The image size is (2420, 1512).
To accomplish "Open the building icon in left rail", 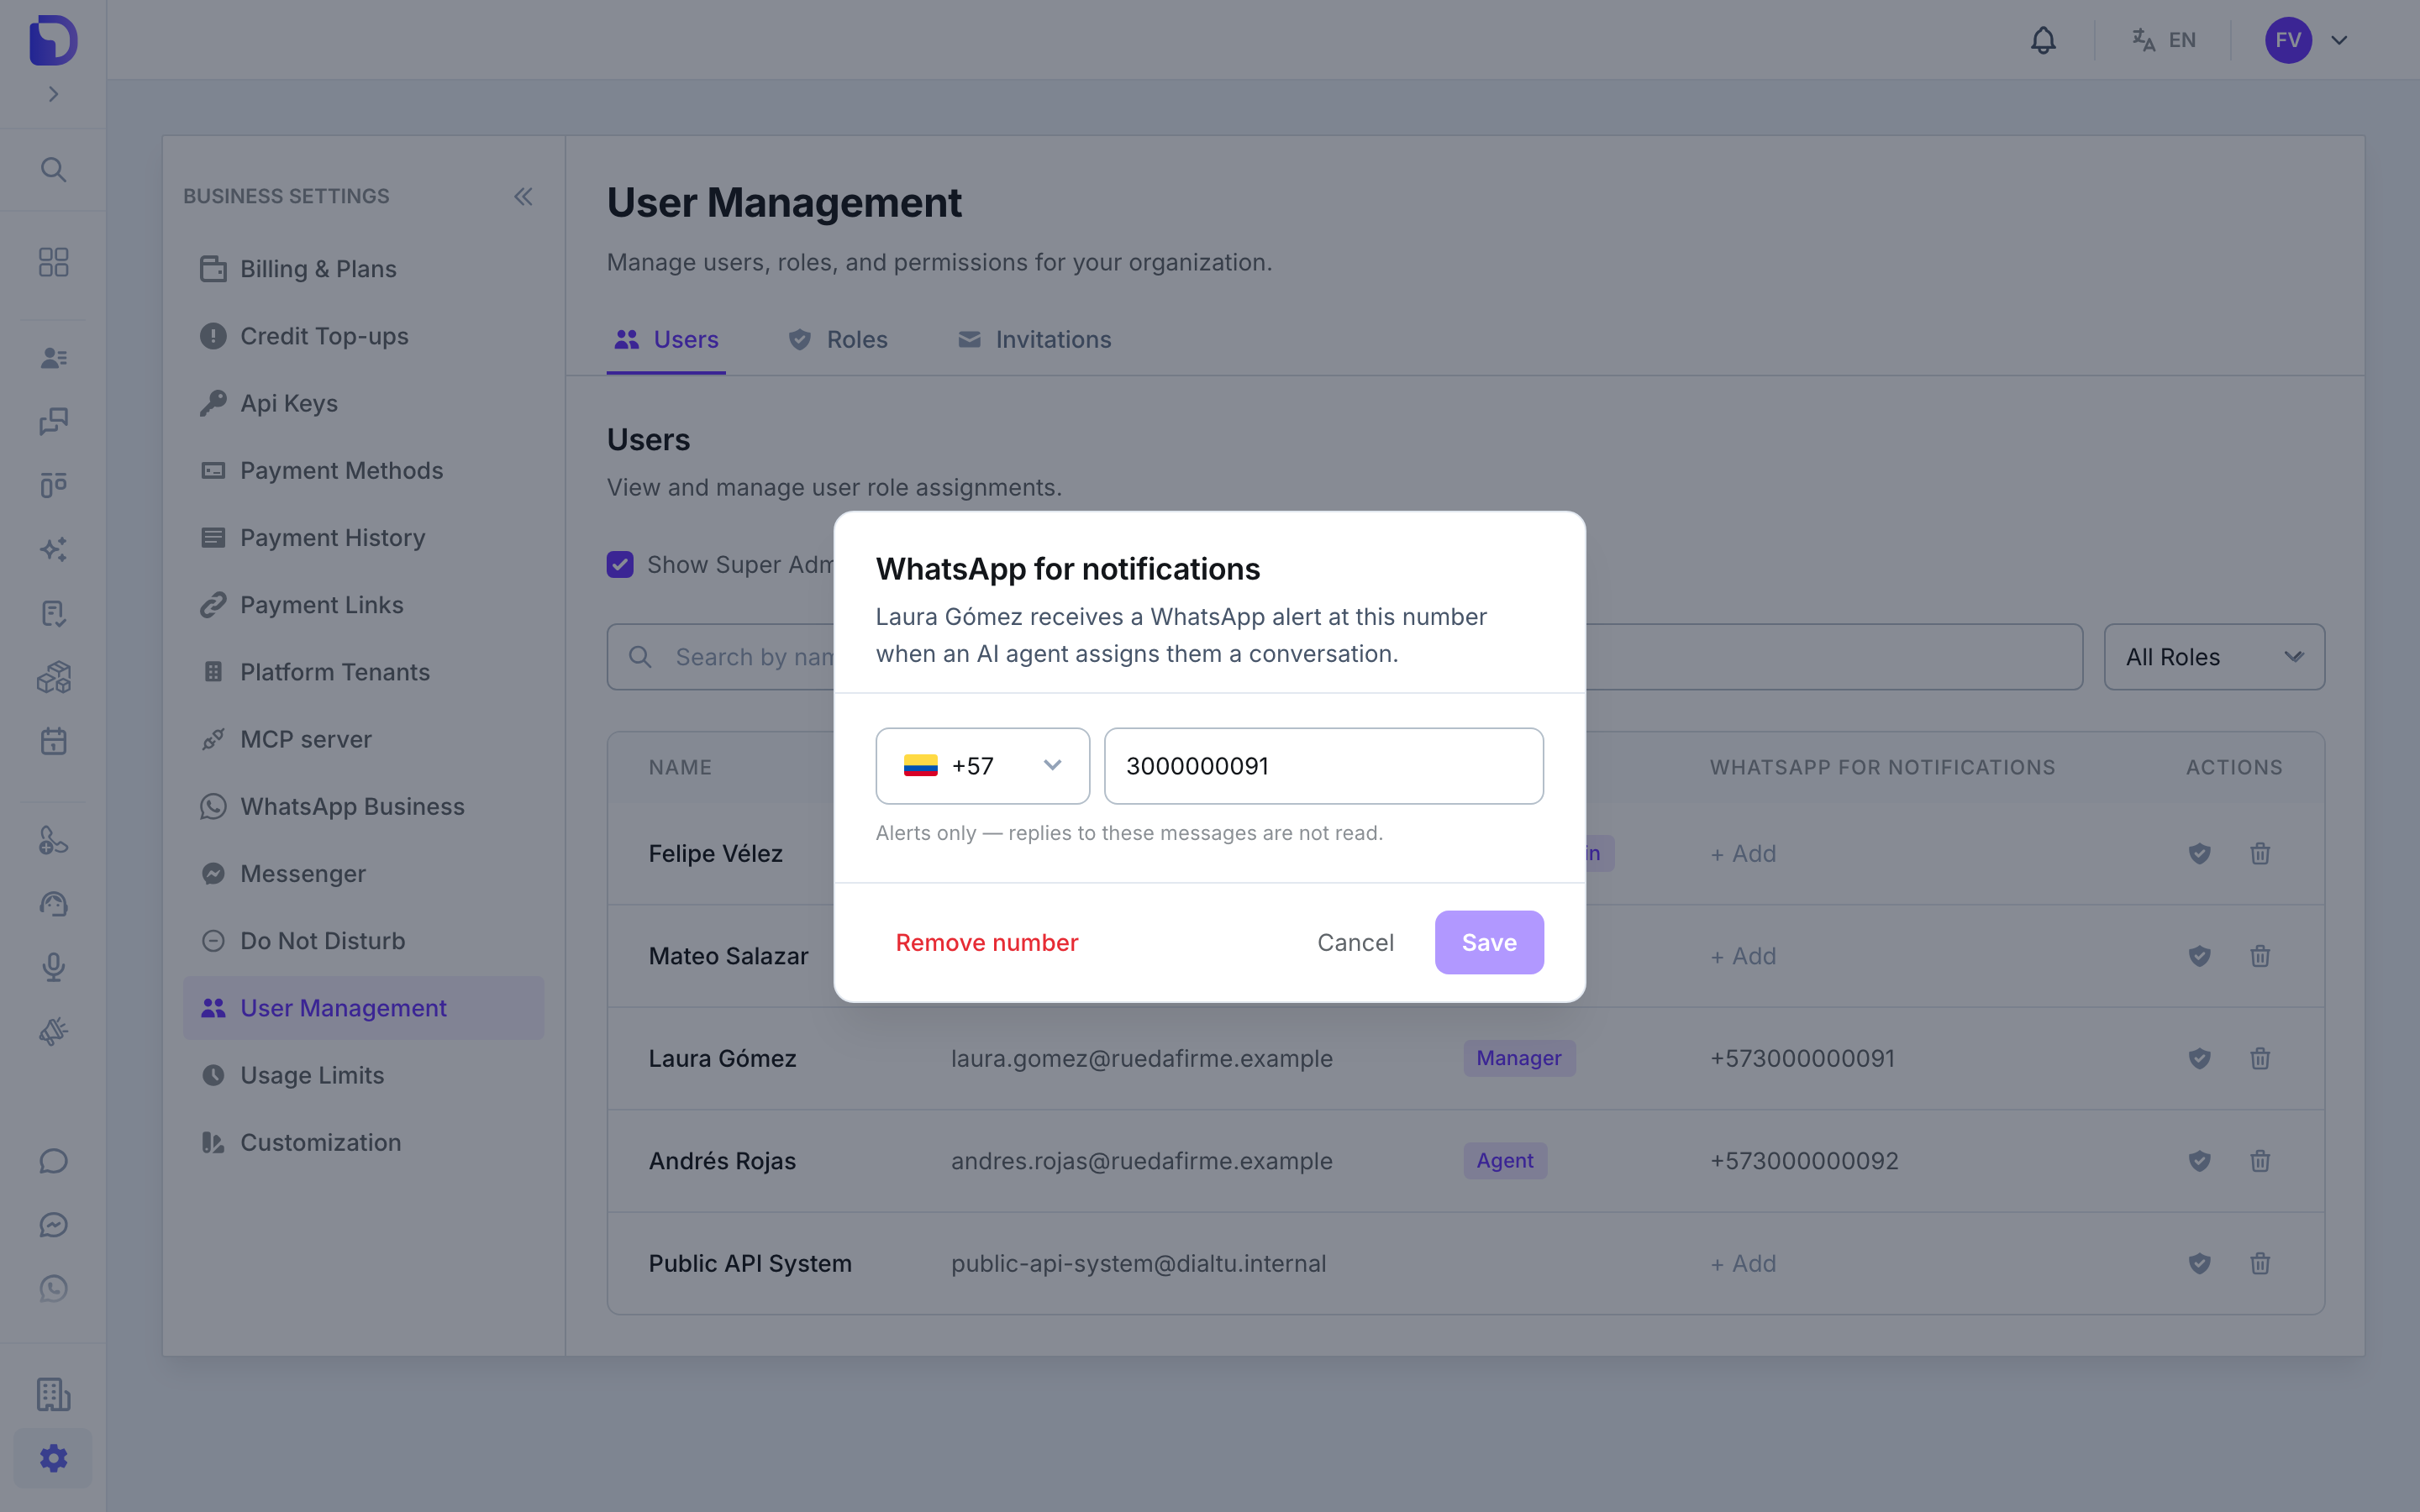I will (53, 1394).
